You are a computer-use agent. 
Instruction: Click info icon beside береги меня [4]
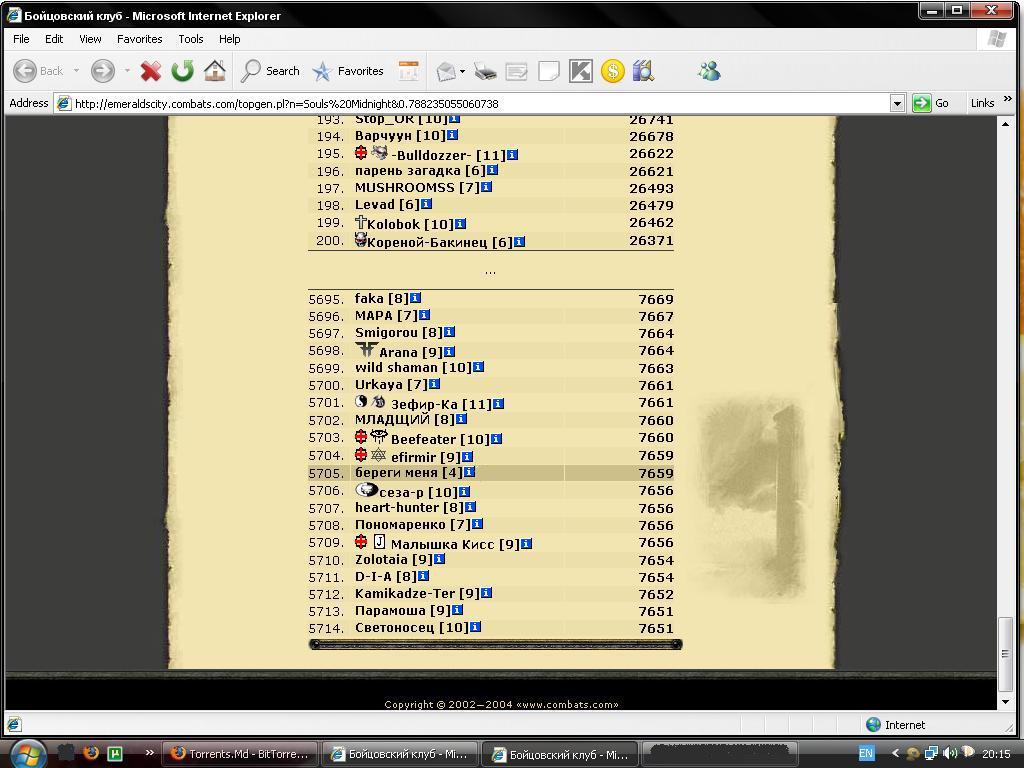point(469,472)
